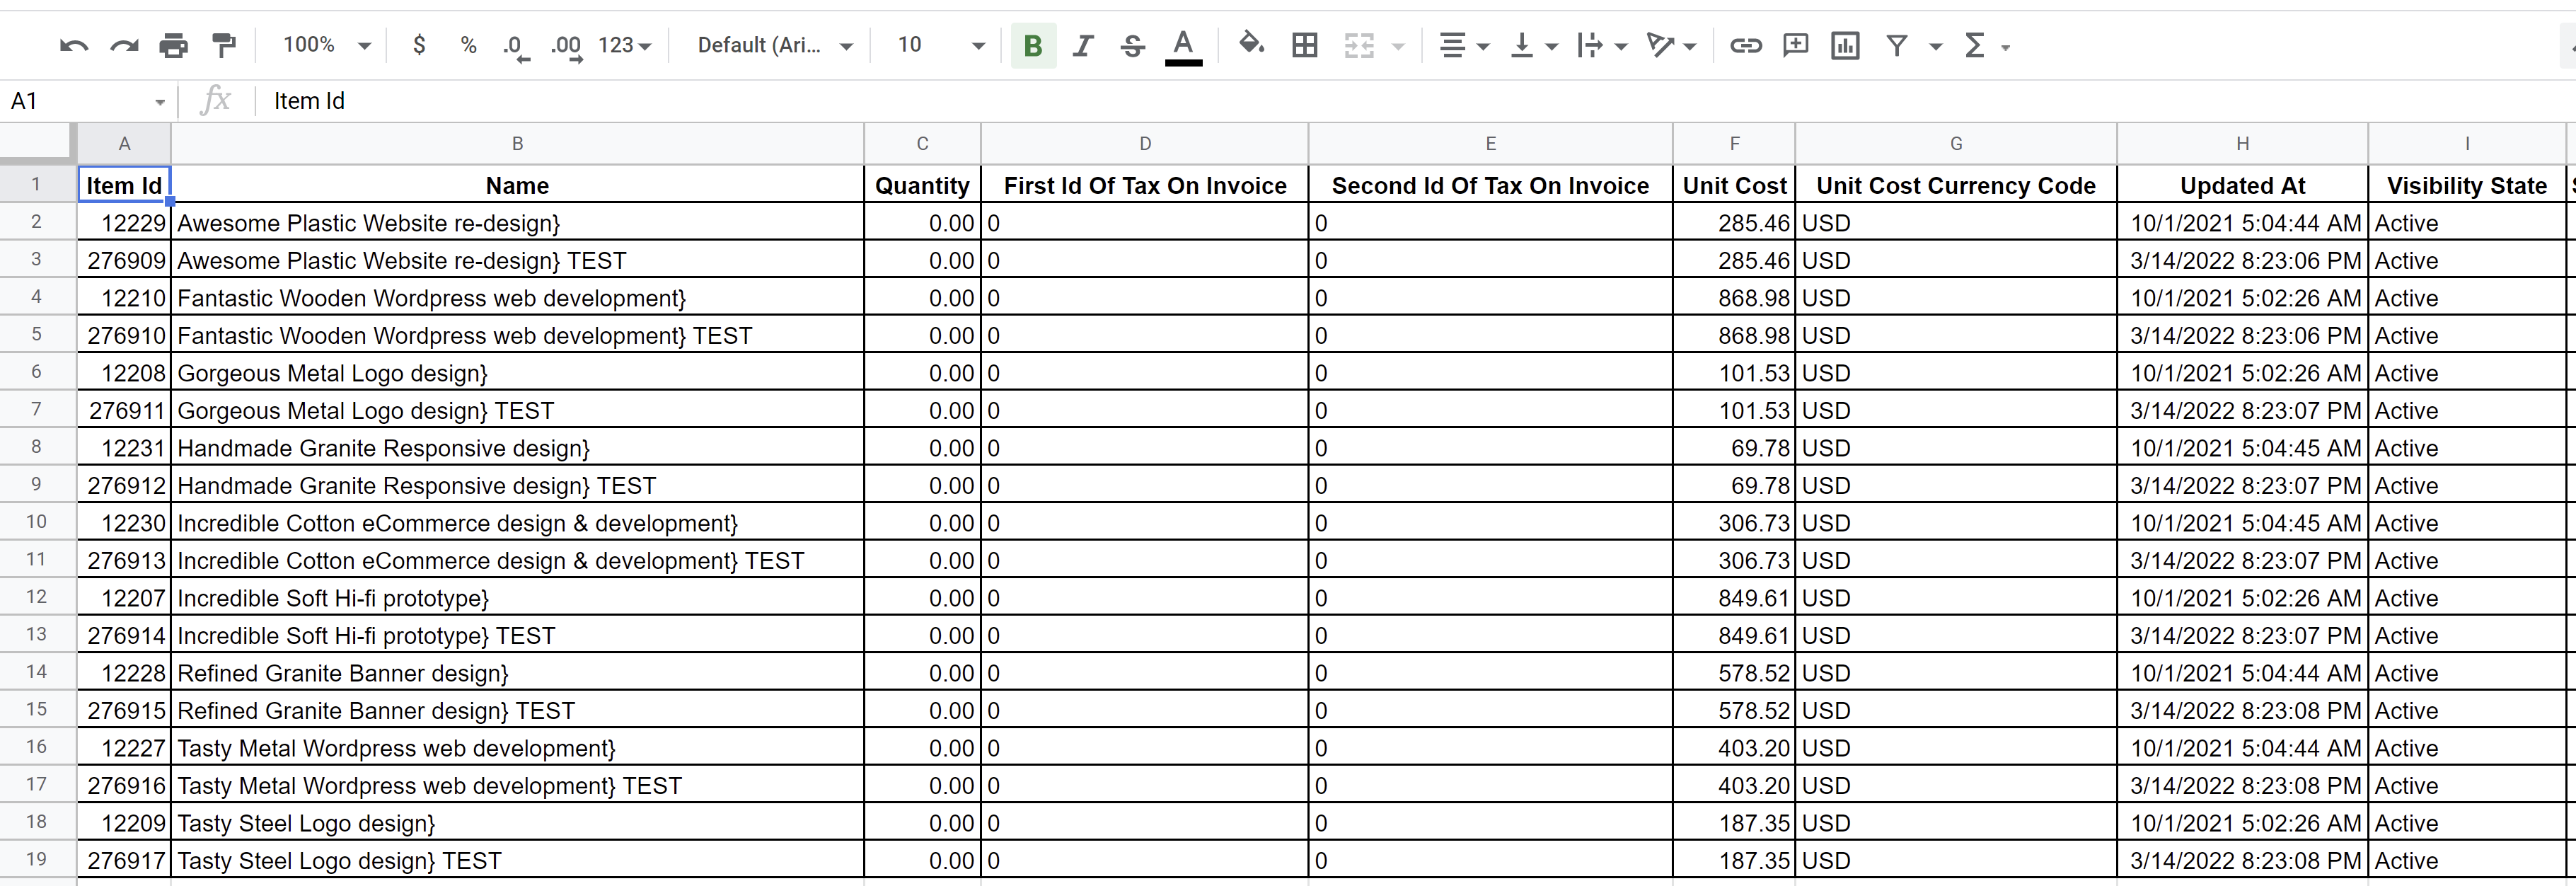Image resolution: width=2576 pixels, height=886 pixels.
Task: Select column A header
Action: (124, 143)
